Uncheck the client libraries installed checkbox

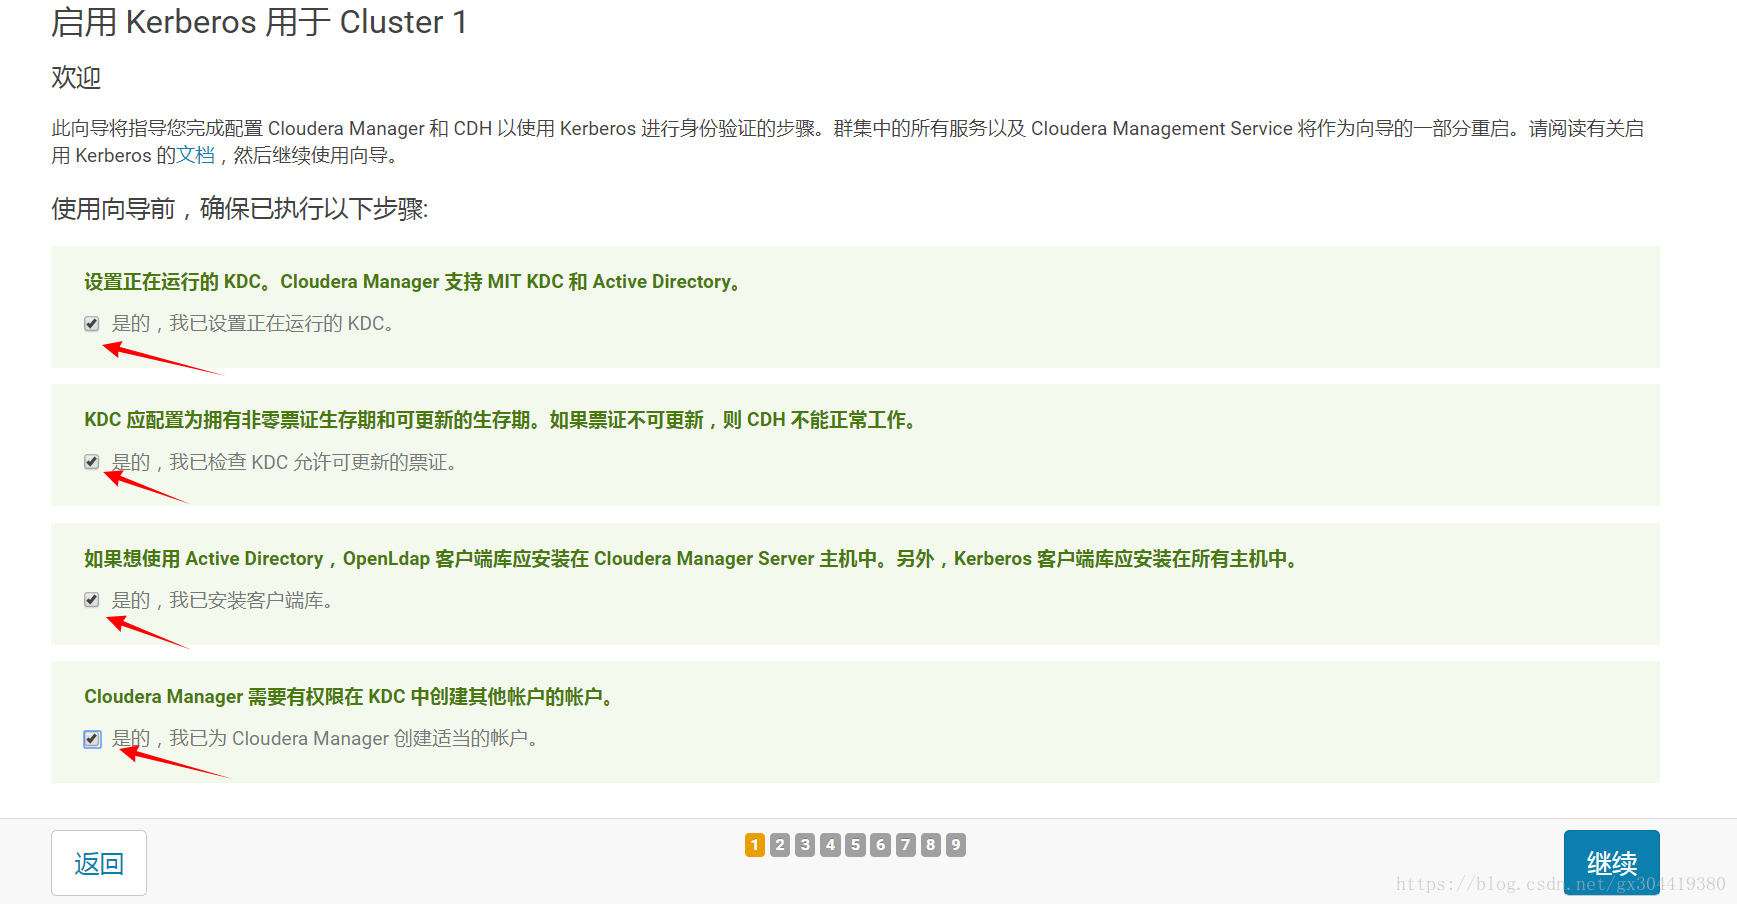[91, 600]
